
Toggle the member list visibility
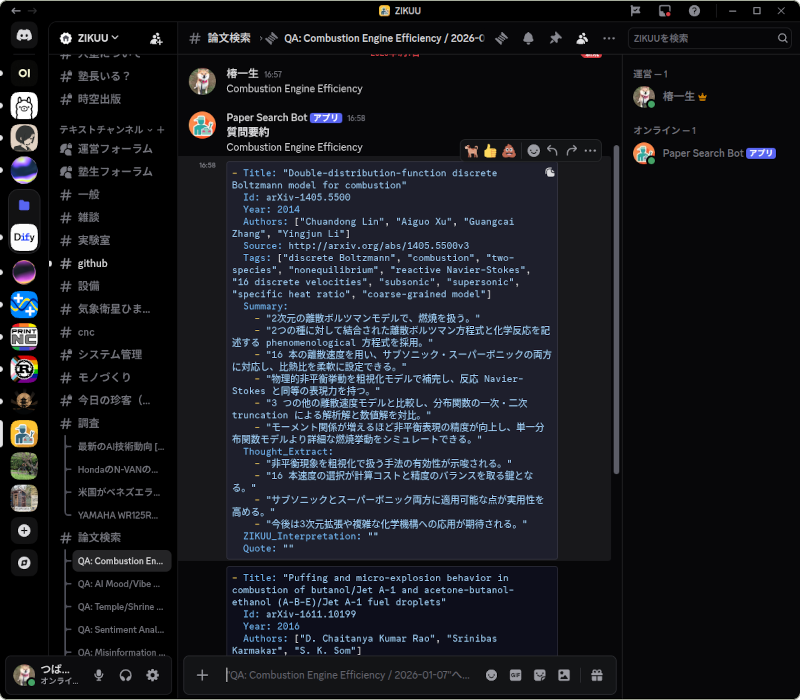[582, 38]
